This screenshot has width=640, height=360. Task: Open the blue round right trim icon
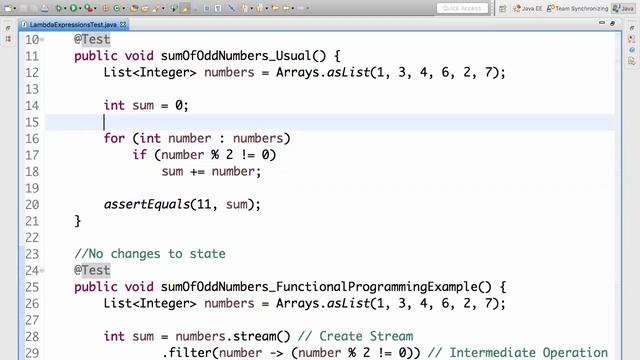(632, 50)
